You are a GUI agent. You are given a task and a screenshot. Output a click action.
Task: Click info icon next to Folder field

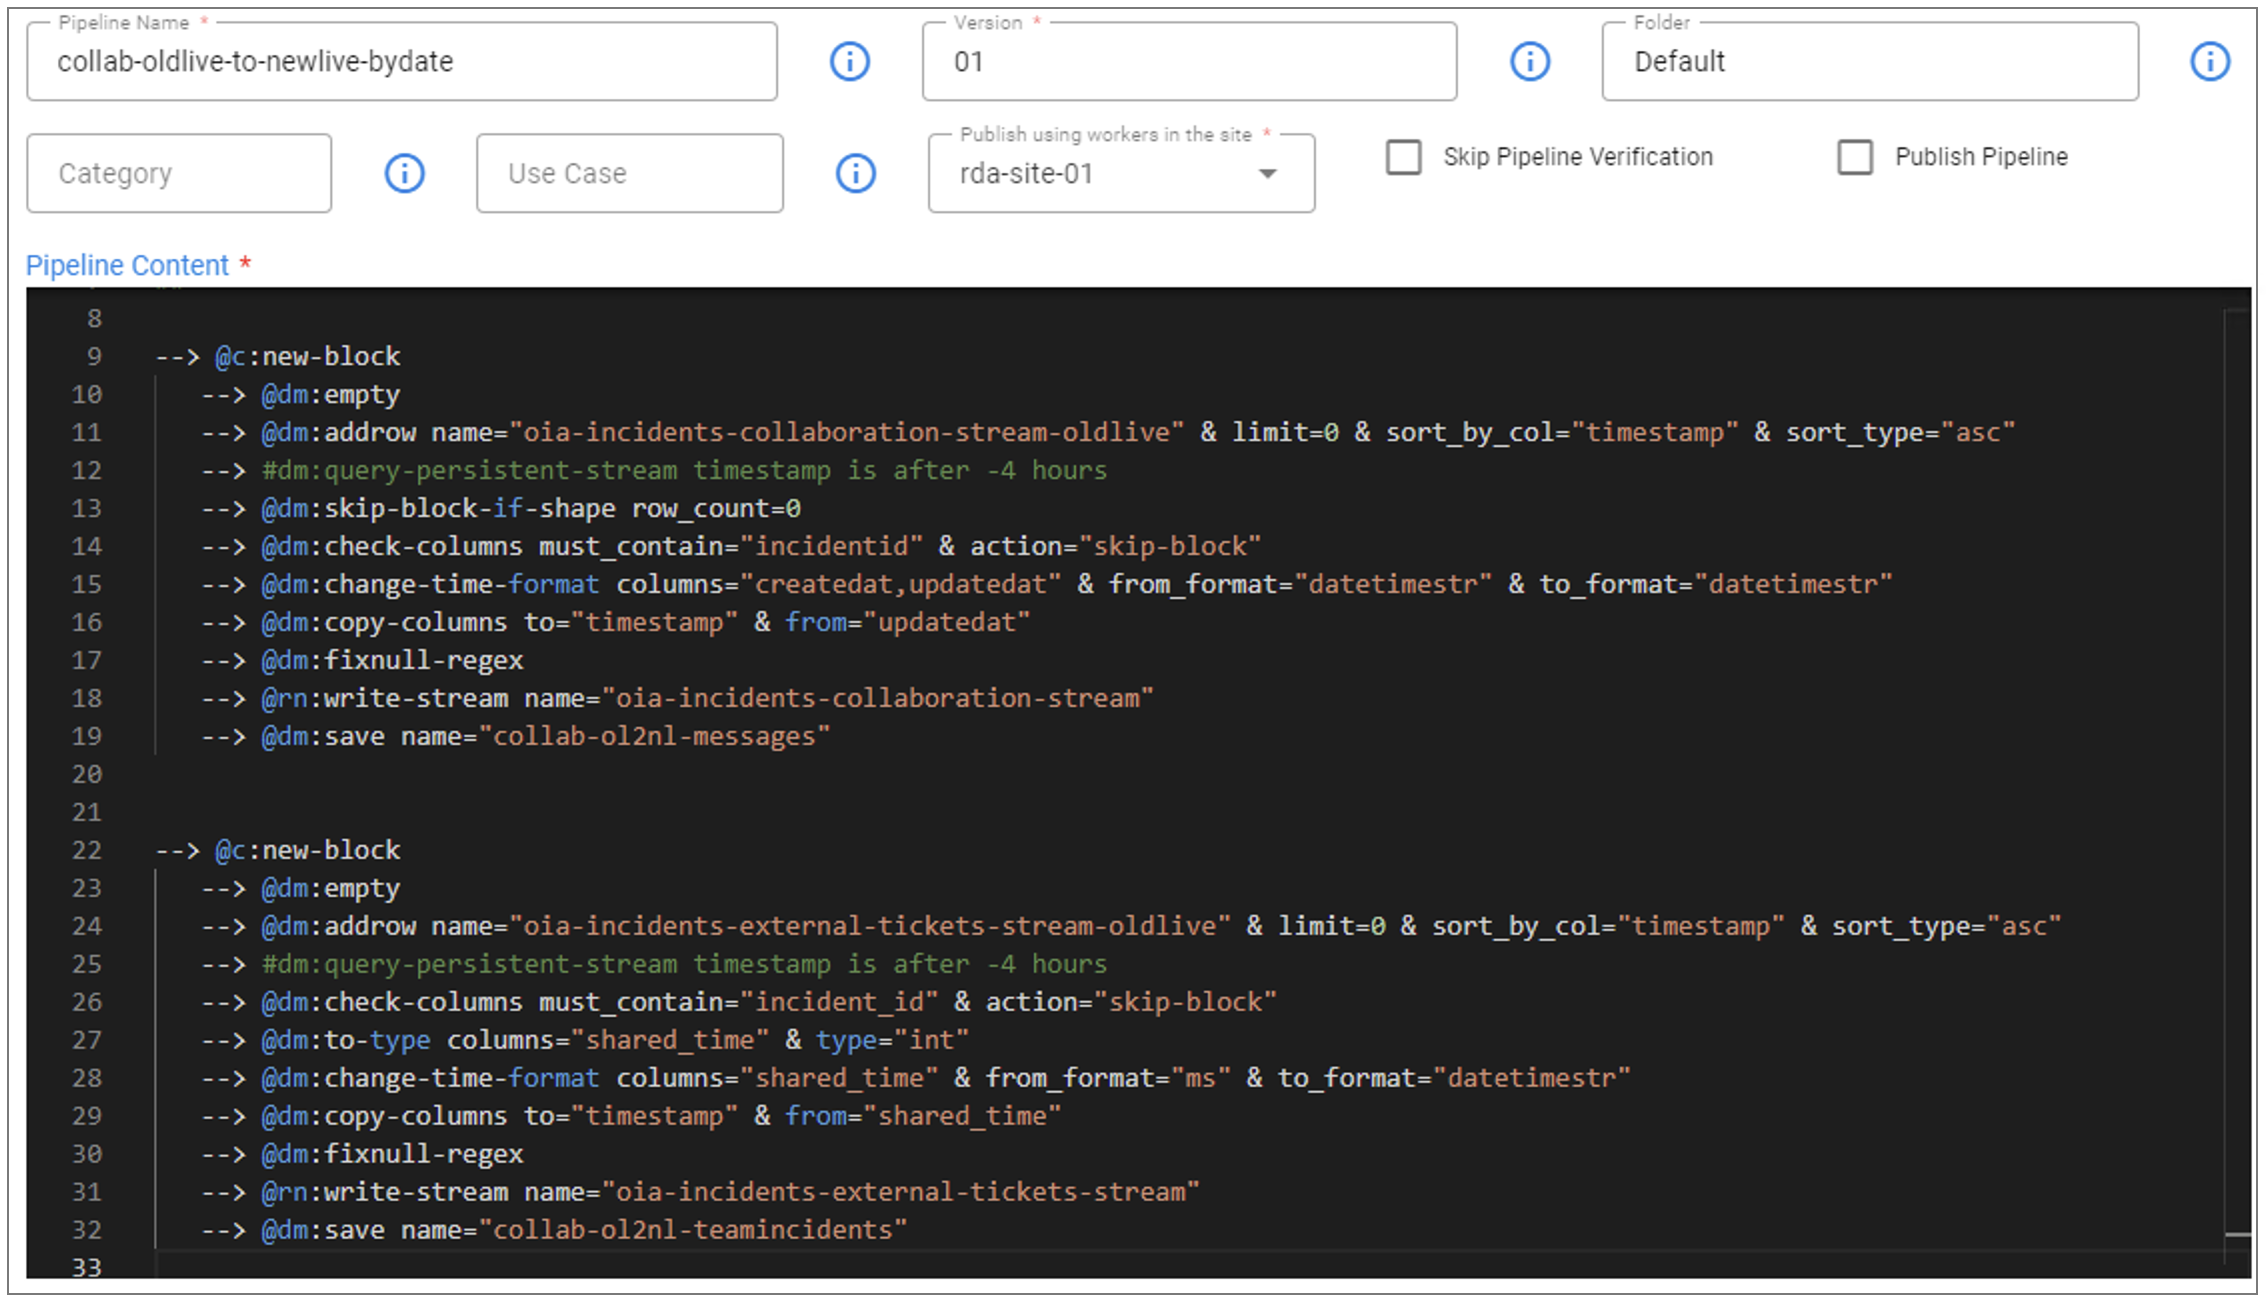click(x=2209, y=62)
